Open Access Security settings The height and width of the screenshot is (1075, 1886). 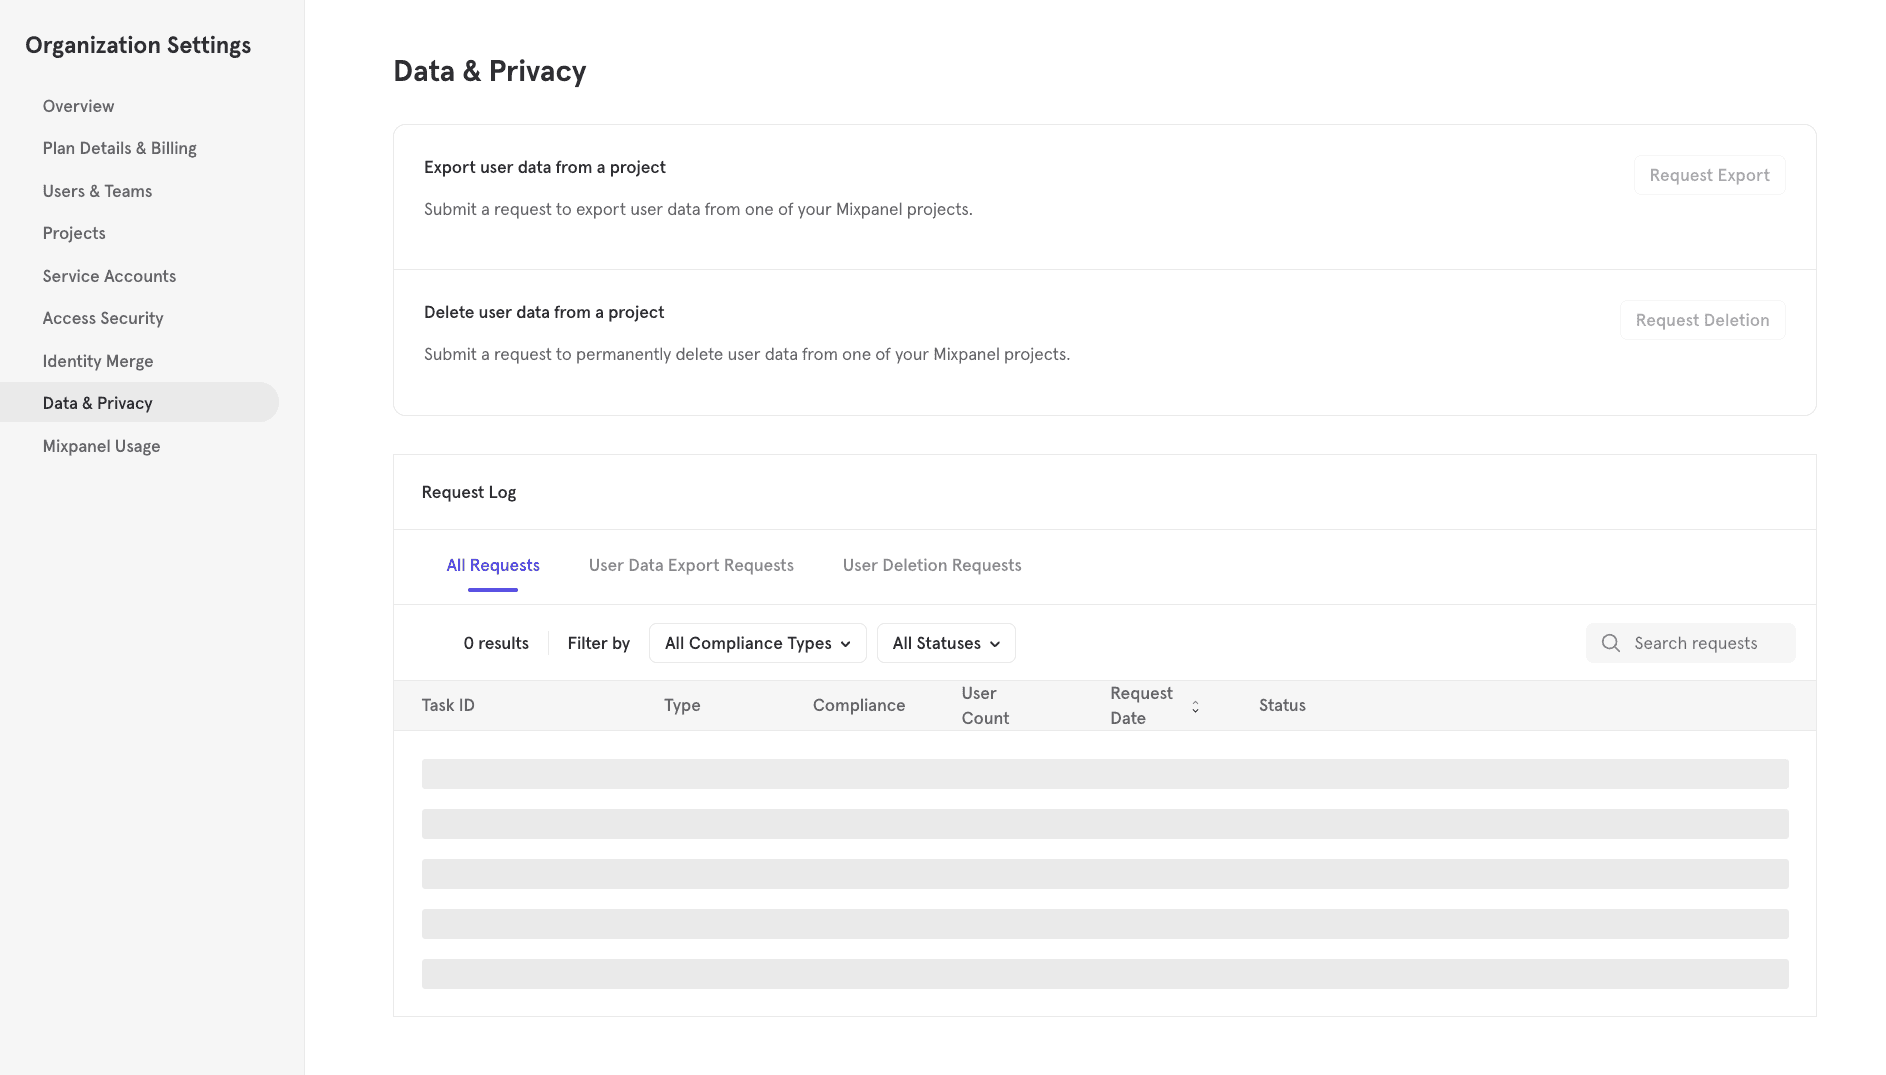(103, 318)
